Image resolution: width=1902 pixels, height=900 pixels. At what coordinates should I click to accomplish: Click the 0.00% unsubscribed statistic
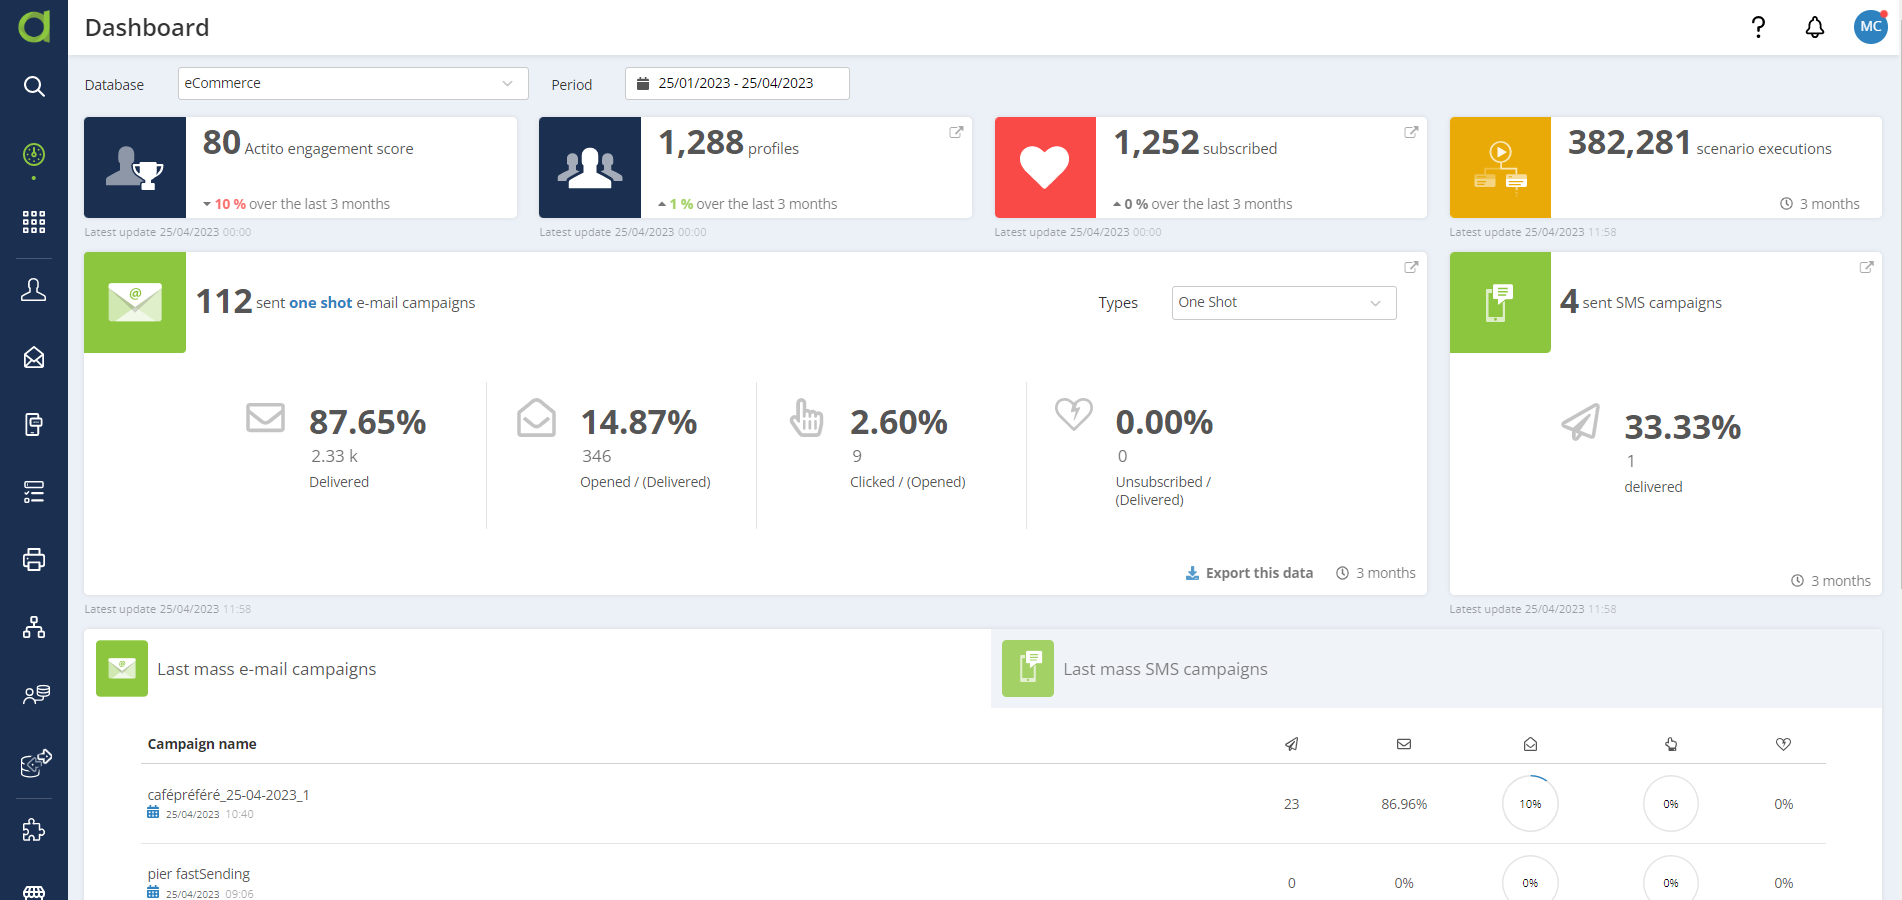click(1164, 422)
